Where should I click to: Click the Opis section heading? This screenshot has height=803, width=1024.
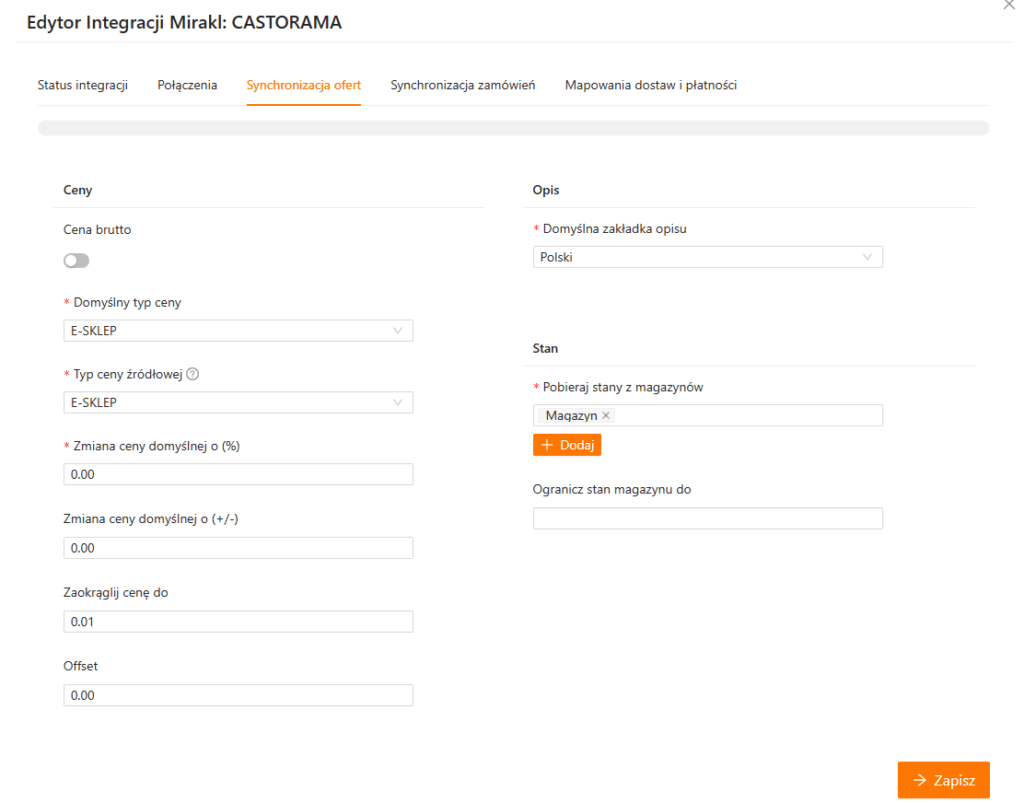point(546,190)
